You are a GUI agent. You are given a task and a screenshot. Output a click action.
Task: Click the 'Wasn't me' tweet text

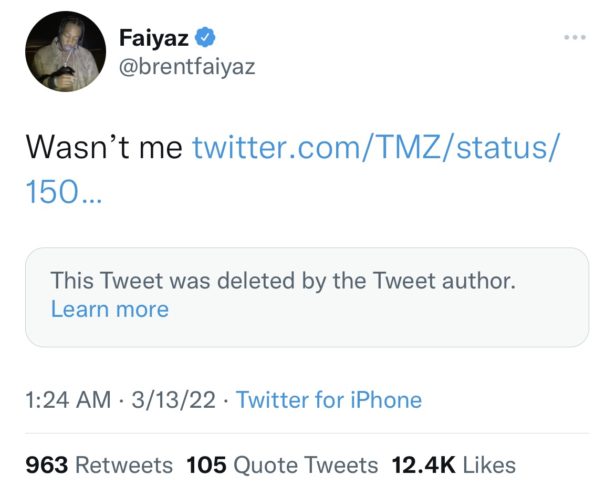pyautogui.click(x=104, y=147)
